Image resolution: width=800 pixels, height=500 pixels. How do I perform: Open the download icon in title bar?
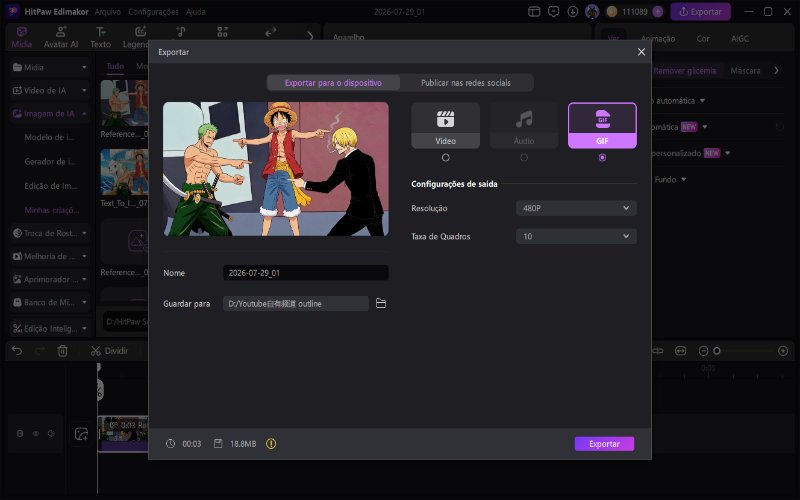(572, 11)
